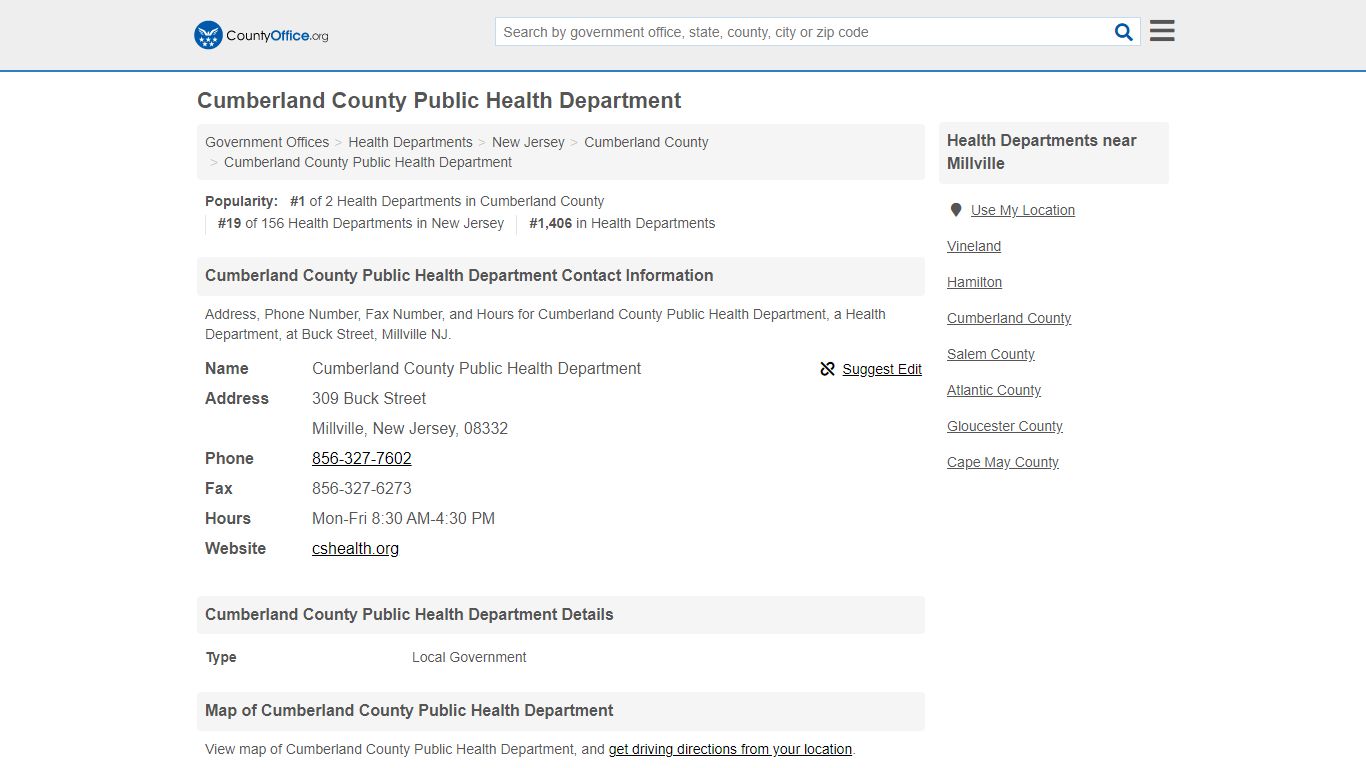Open Hamilton health departments link
This screenshot has width=1366, height=768.
pyautogui.click(x=974, y=282)
